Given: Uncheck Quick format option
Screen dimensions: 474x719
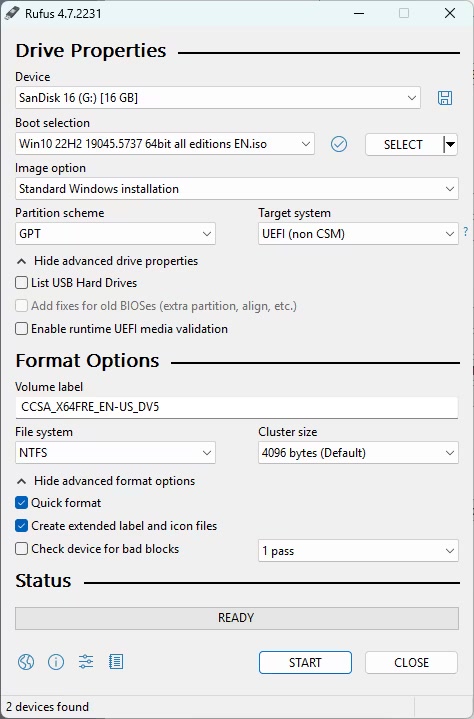Looking at the screenshot, I should [22, 503].
